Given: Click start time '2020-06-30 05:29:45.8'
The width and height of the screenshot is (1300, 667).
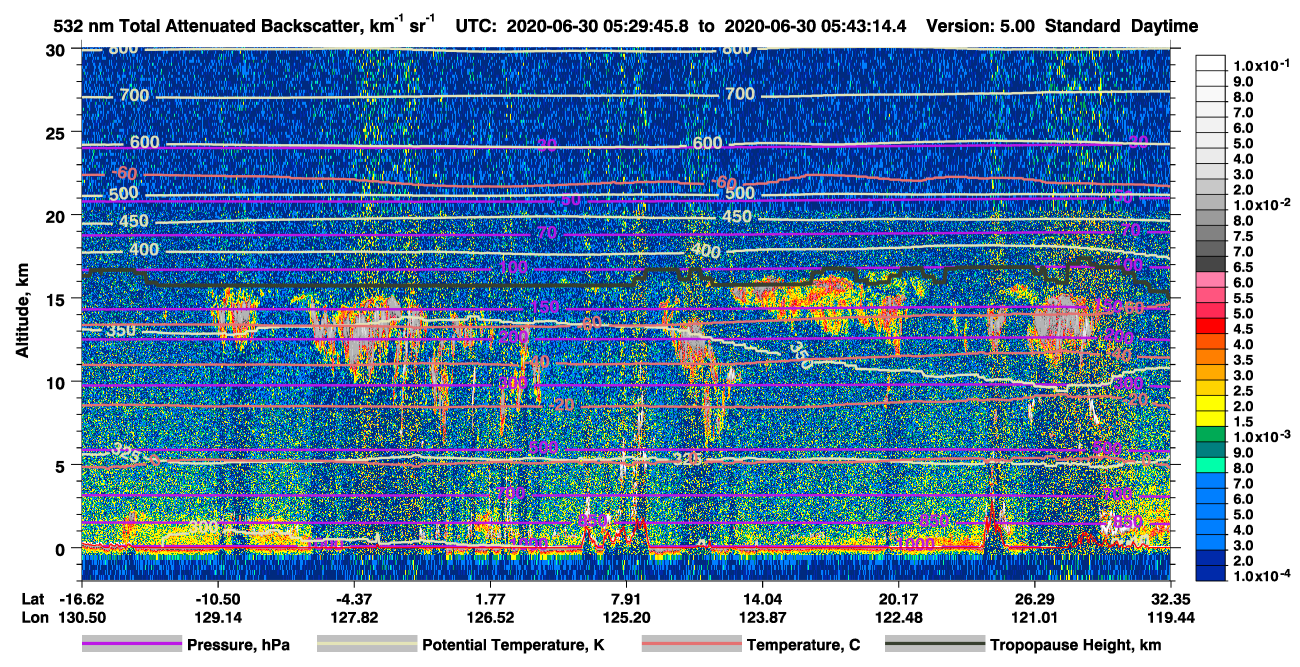Looking at the screenshot, I should [x=596, y=27].
